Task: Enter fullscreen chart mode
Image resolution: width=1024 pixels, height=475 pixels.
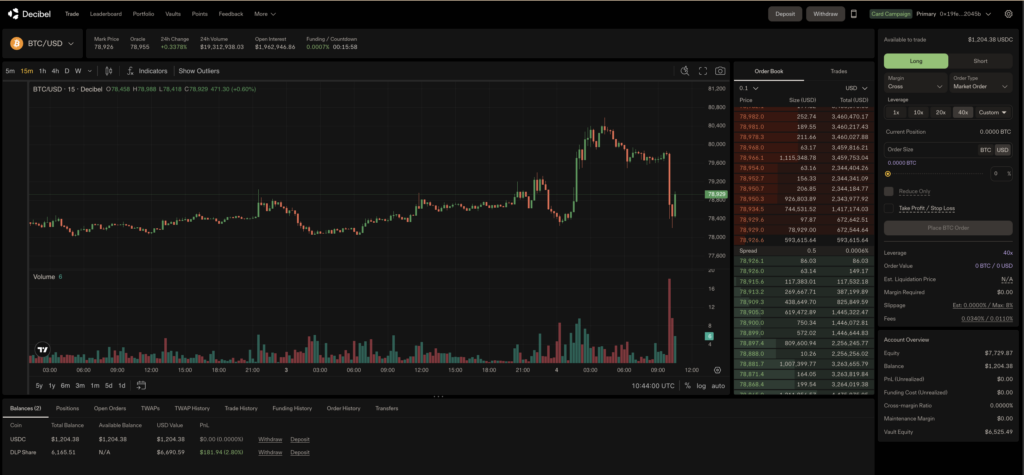Action: click(x=703, y=71)
